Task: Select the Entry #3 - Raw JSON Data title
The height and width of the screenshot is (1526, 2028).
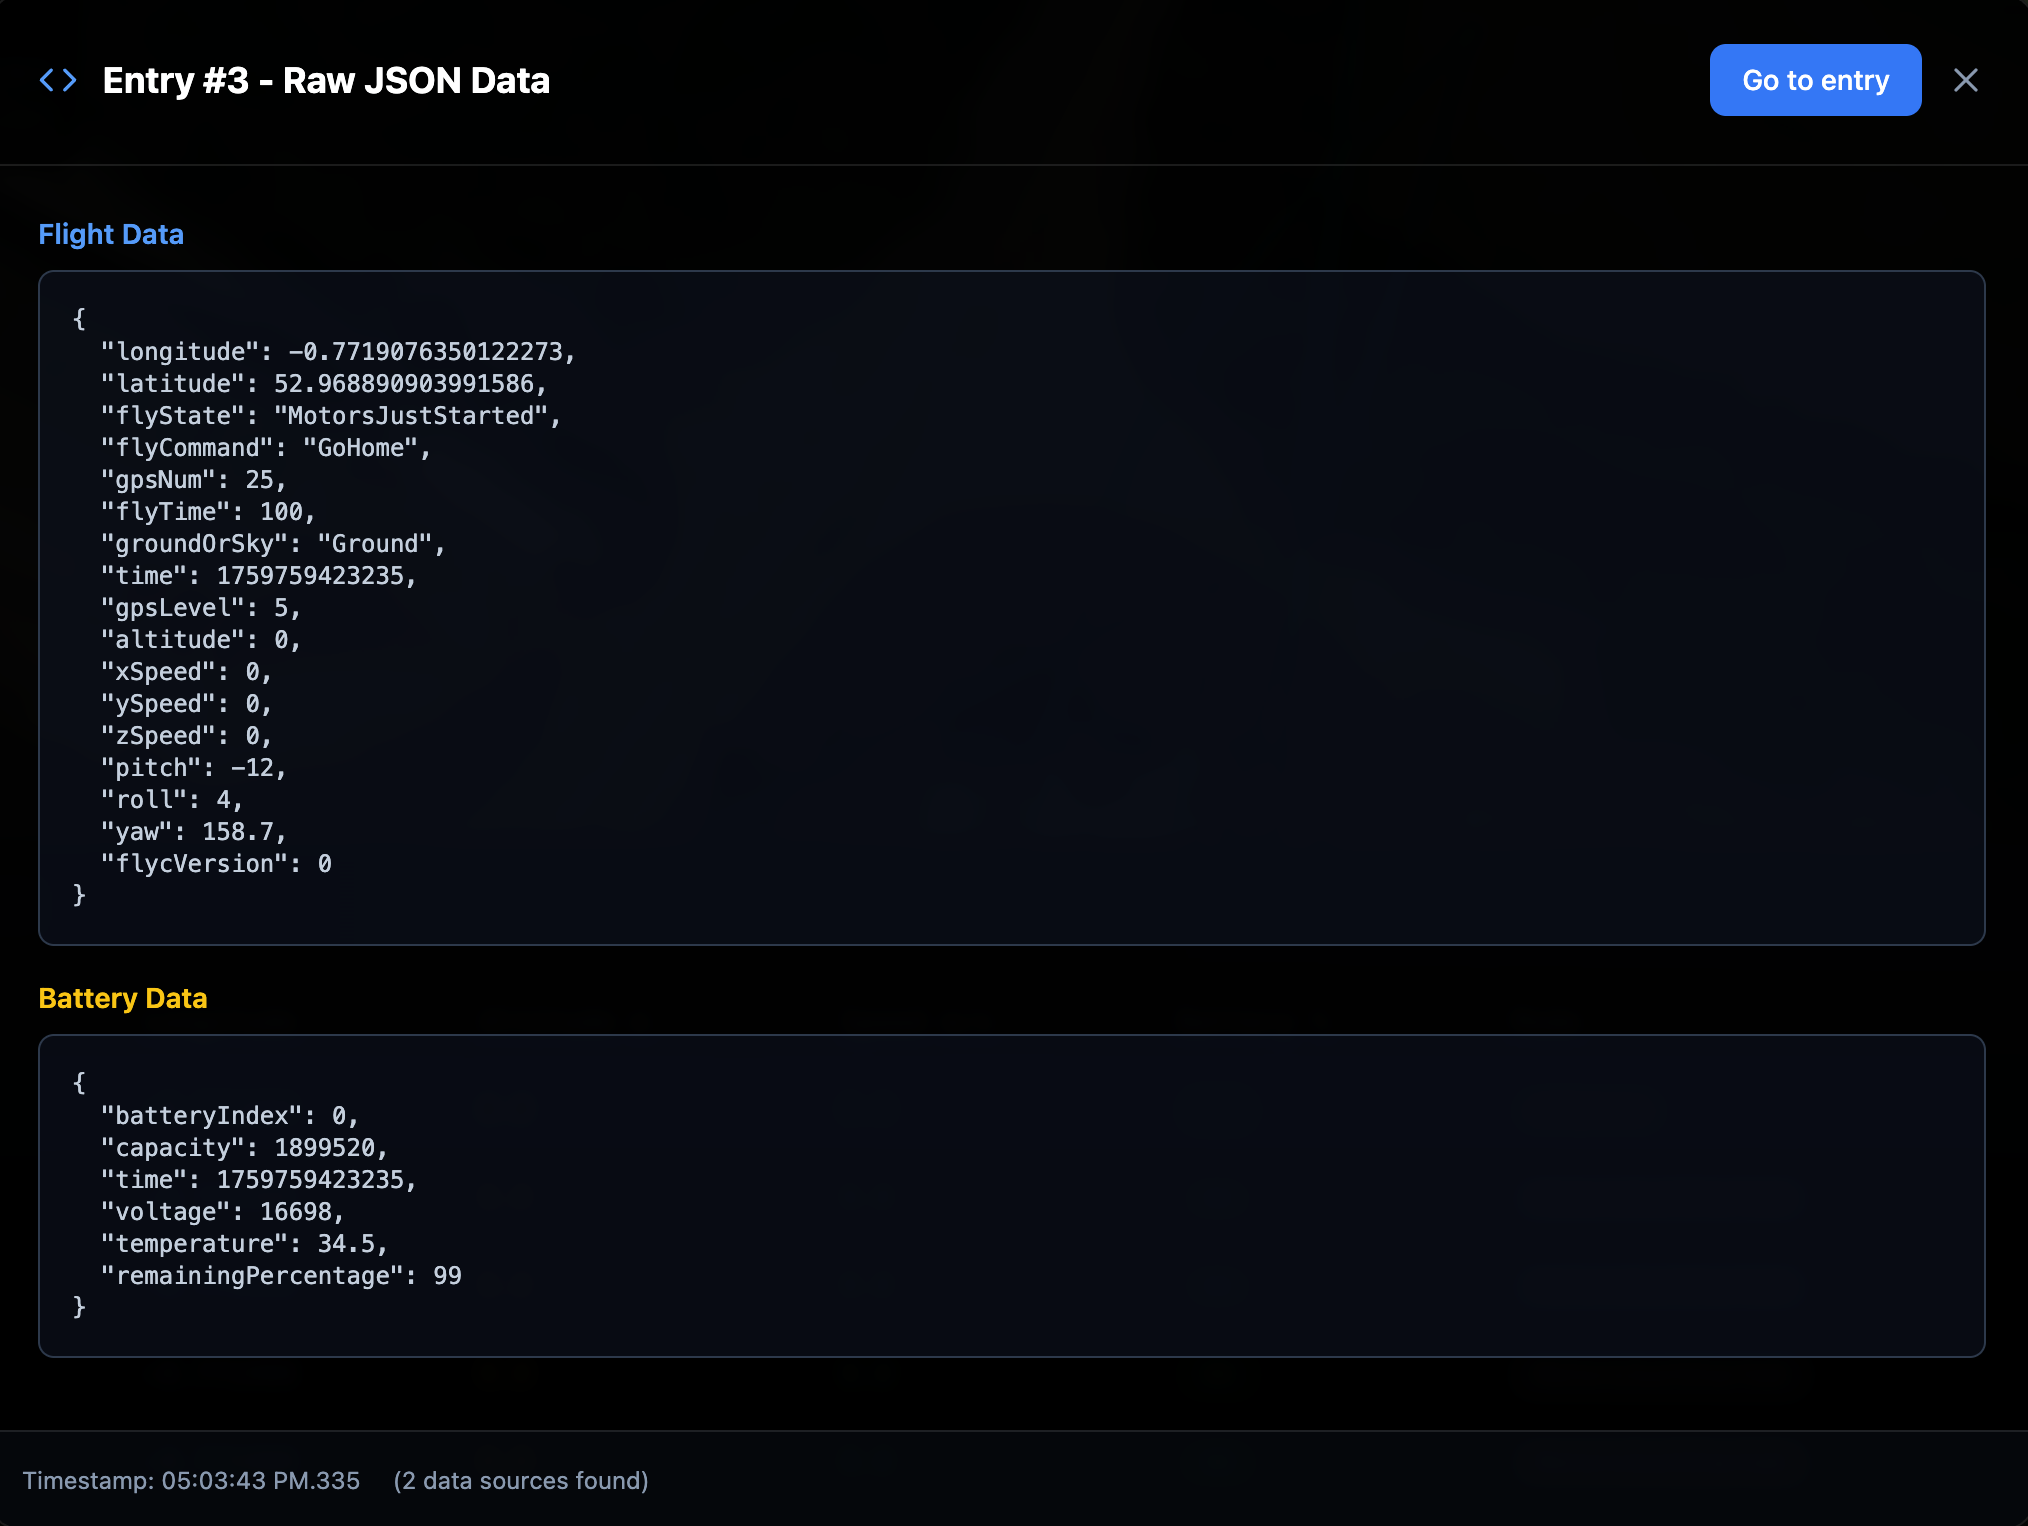Action: click(x=326, y=80)
